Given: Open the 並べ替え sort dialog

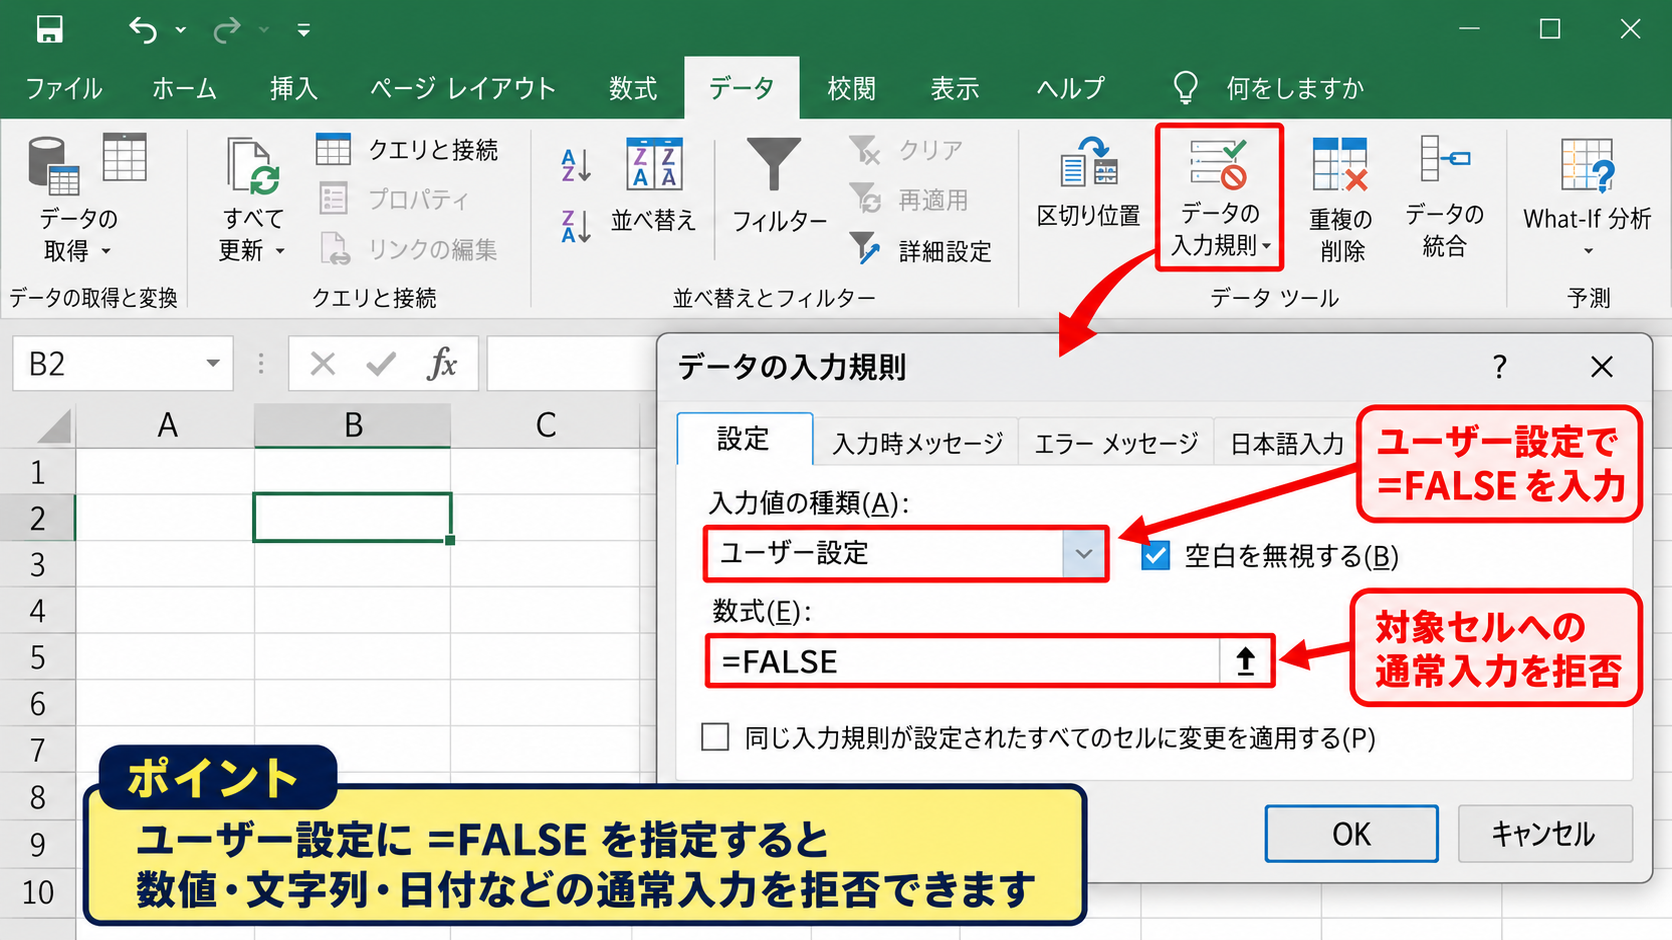Looking at the screenshot, I should 654,185.
